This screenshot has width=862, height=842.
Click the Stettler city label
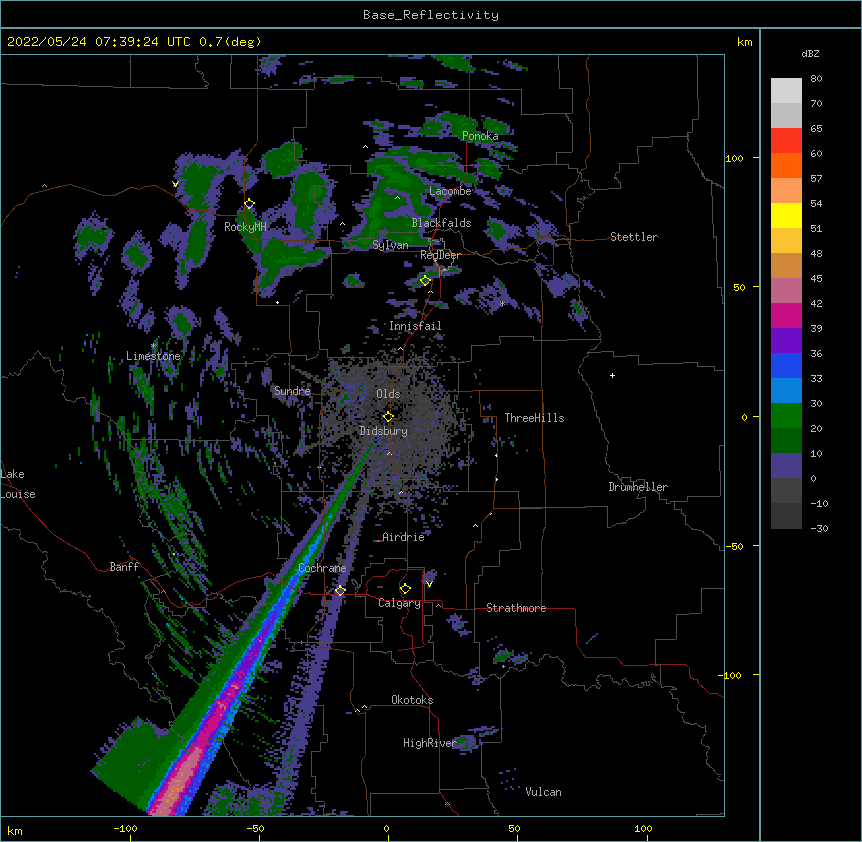(x=634, y=237)
